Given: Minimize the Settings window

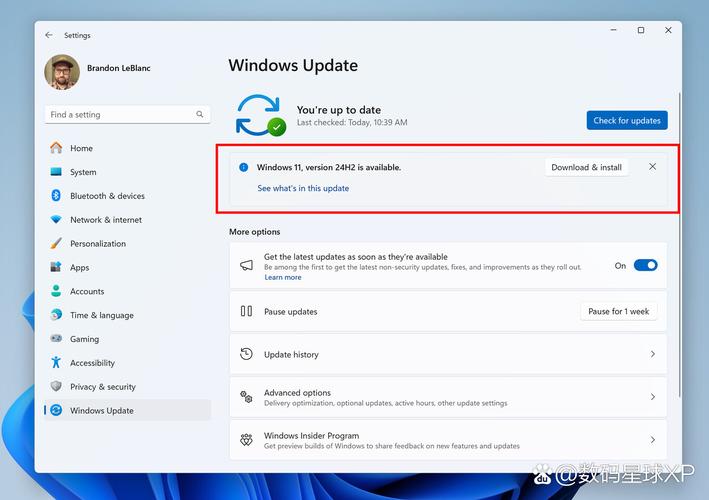Looking at the screenshot, I should pyautogui.click(x=614, y=30).
